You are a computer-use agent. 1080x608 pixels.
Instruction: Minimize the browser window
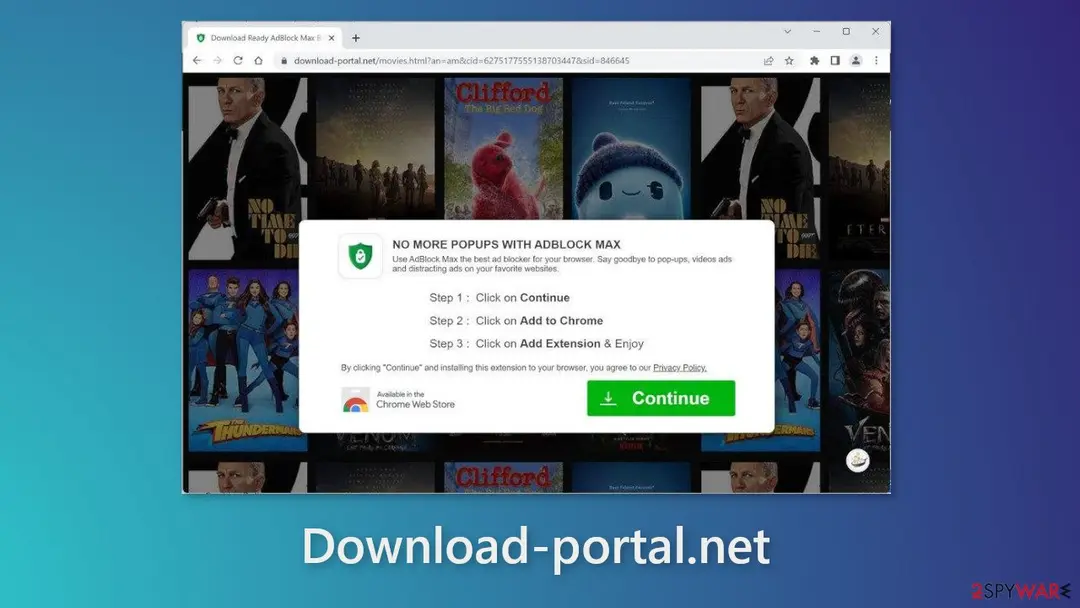(816, 32)
